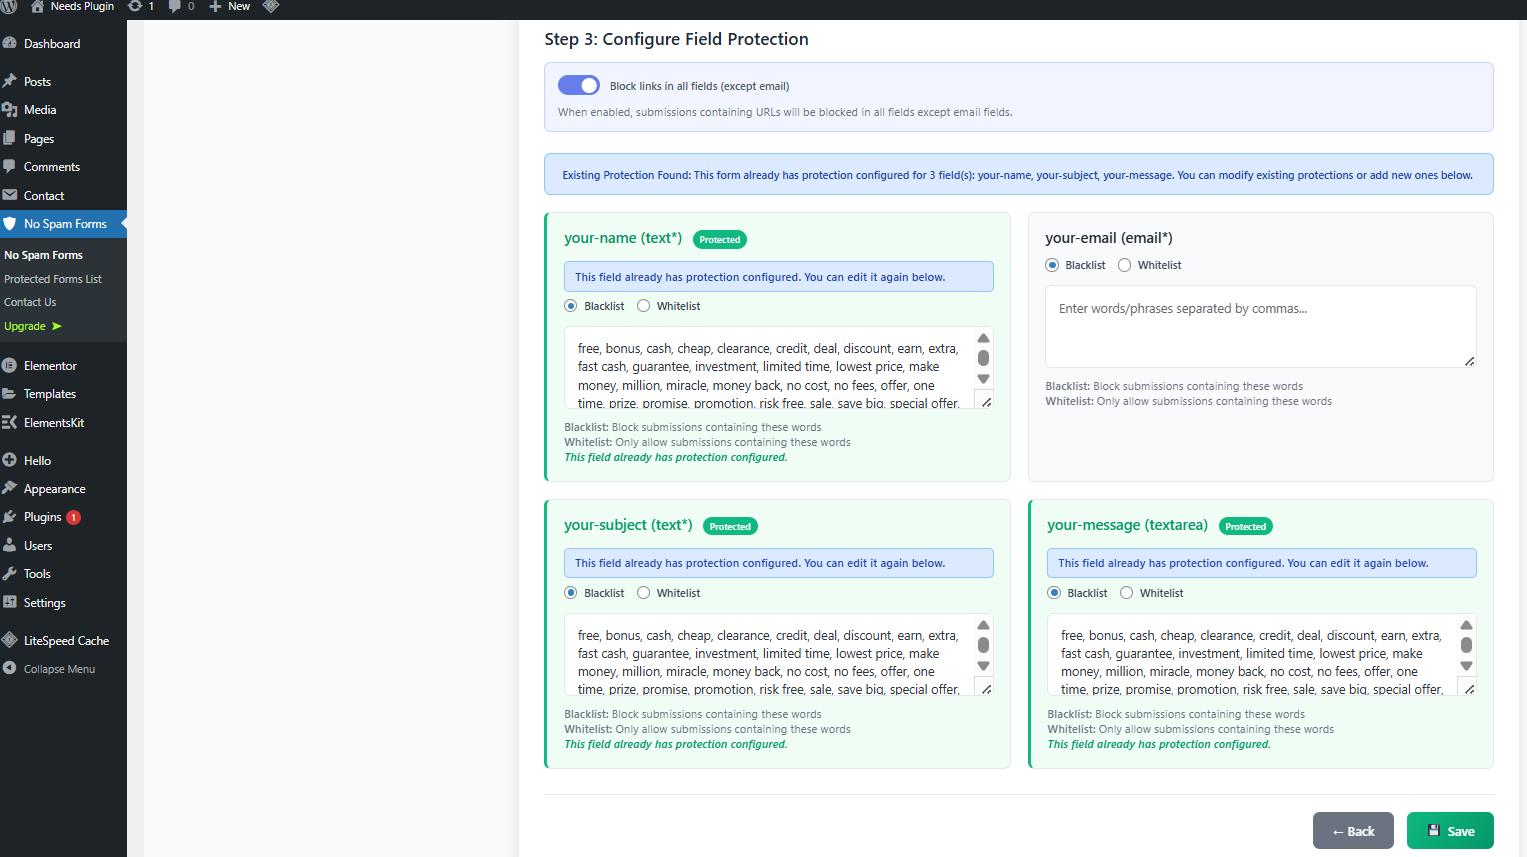Select Whitelist for your-email field
Image resolution: width=1527 pixels, height=857 pixels.
click(x=1125, y=265)
